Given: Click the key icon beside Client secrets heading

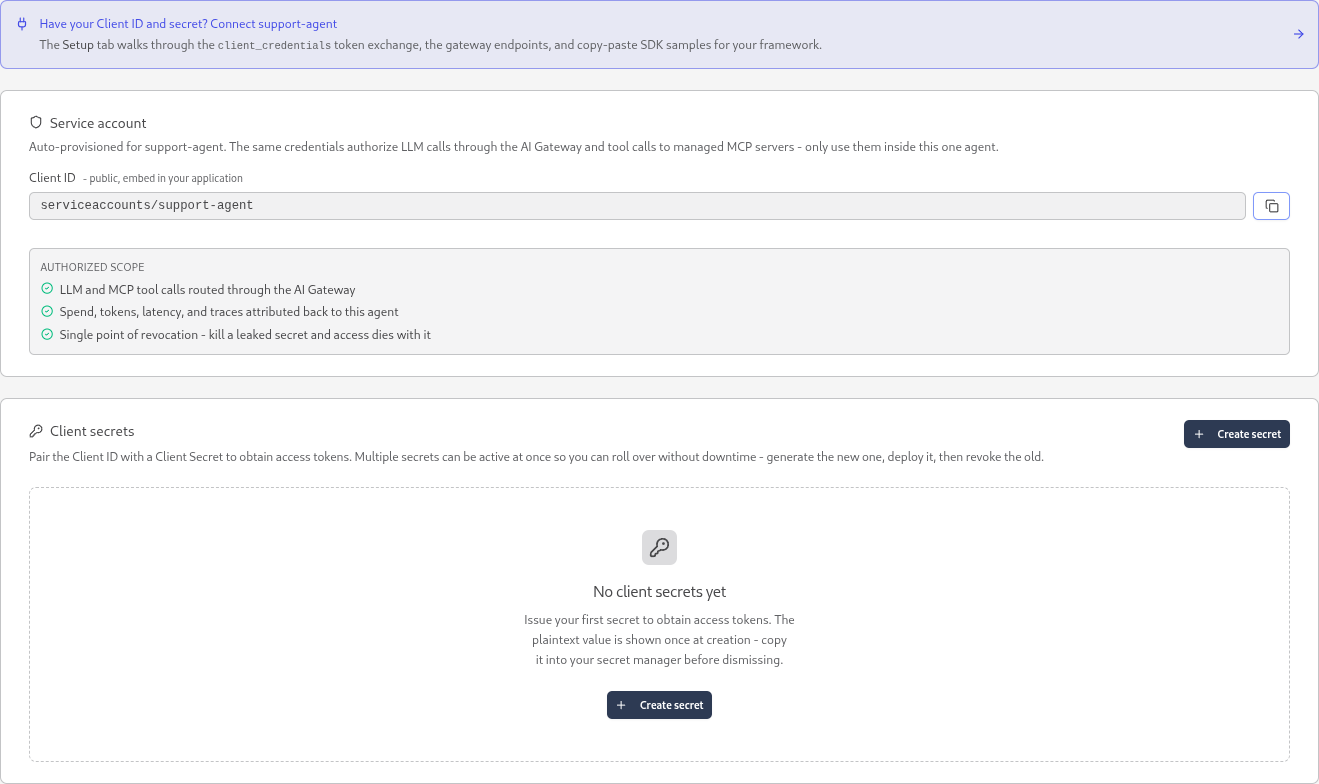Looking at the screenshot, I should (36, 431).
